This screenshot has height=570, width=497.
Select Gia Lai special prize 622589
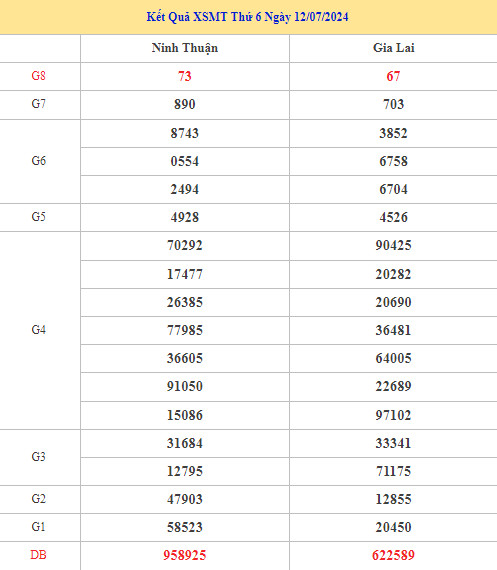(393, 555)
